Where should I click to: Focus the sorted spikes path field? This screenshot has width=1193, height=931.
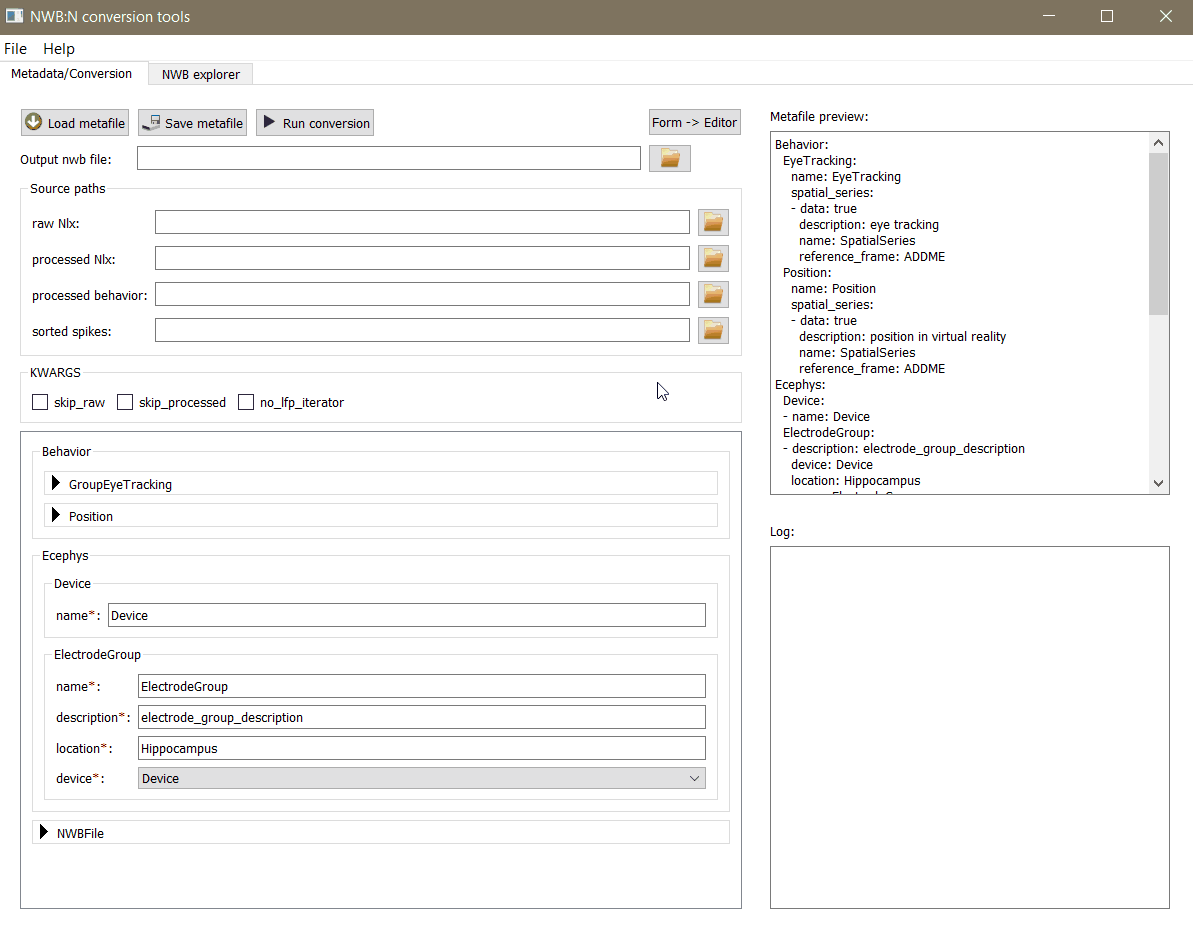[422, 330]
